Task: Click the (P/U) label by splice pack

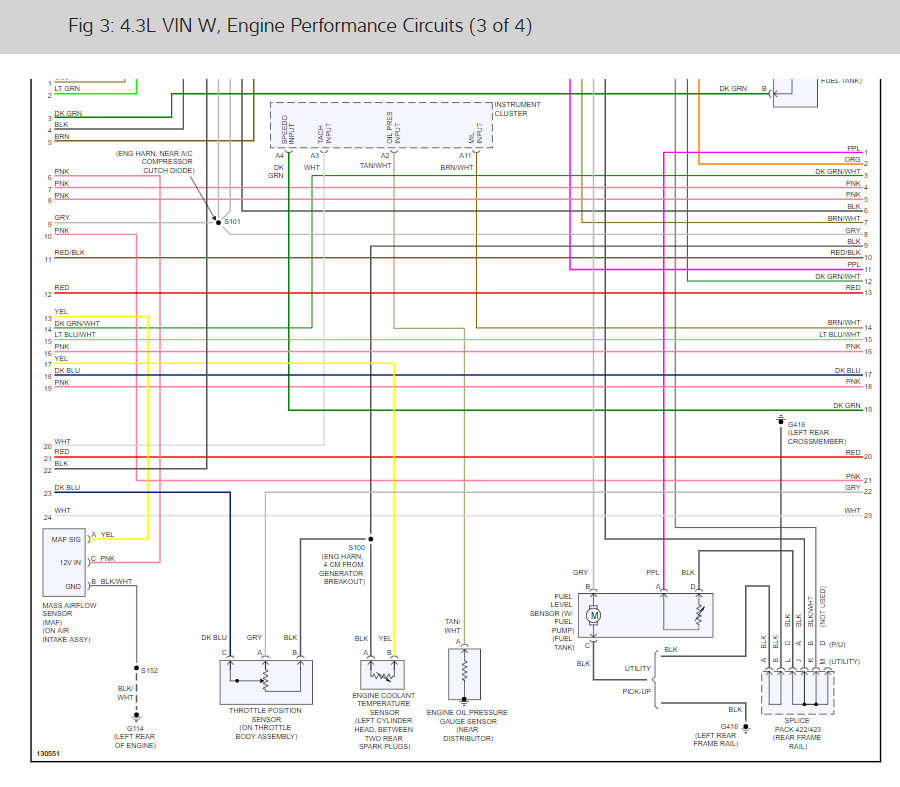Action: click(837, 645)
